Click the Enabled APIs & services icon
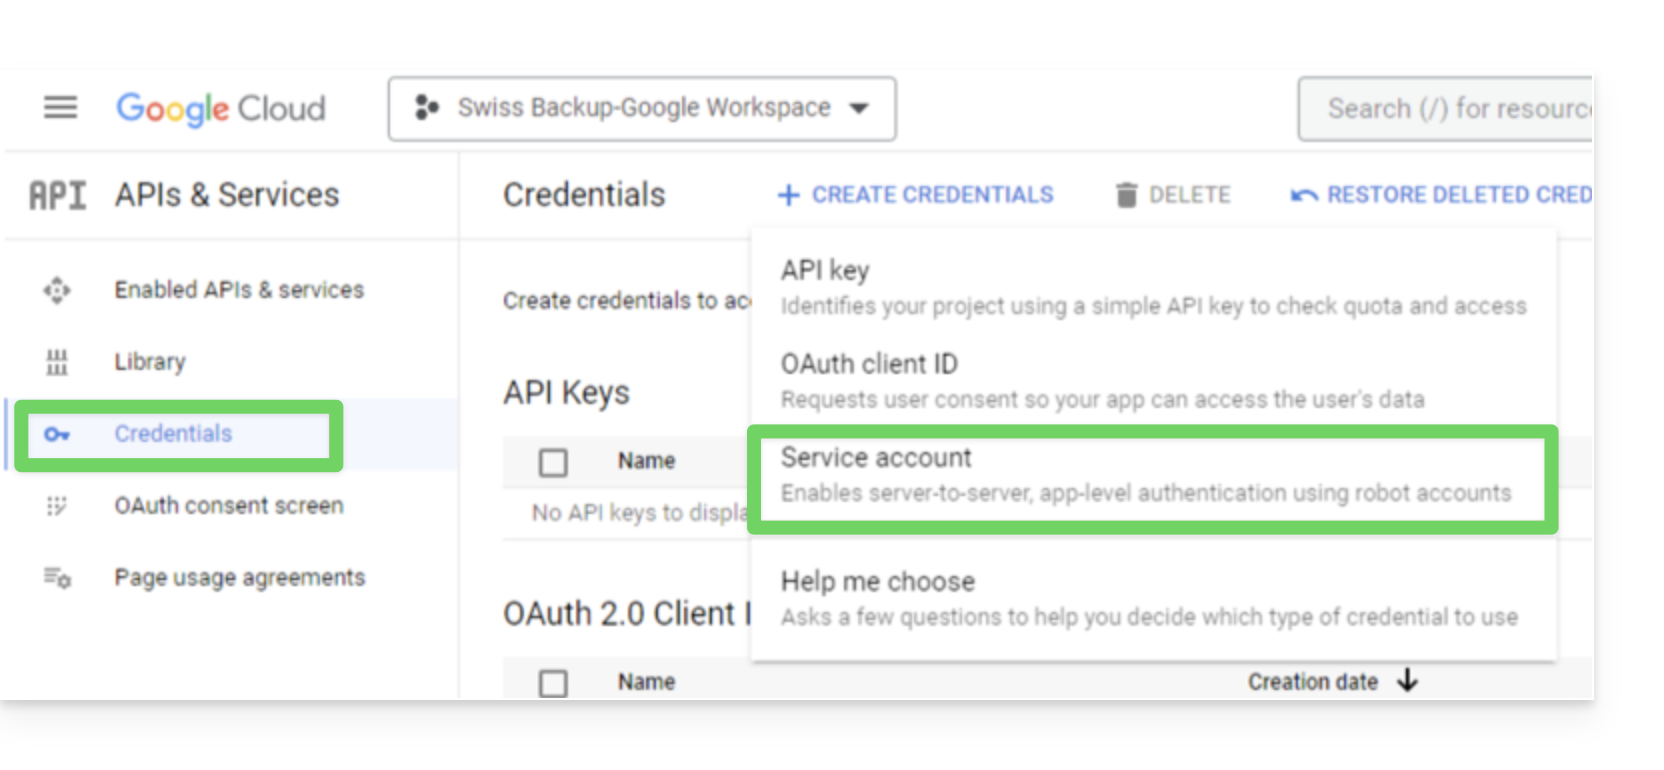Image resolution: width=1664 pixels, height=770 pixels. pyautogui.click(x=57, y=290)
